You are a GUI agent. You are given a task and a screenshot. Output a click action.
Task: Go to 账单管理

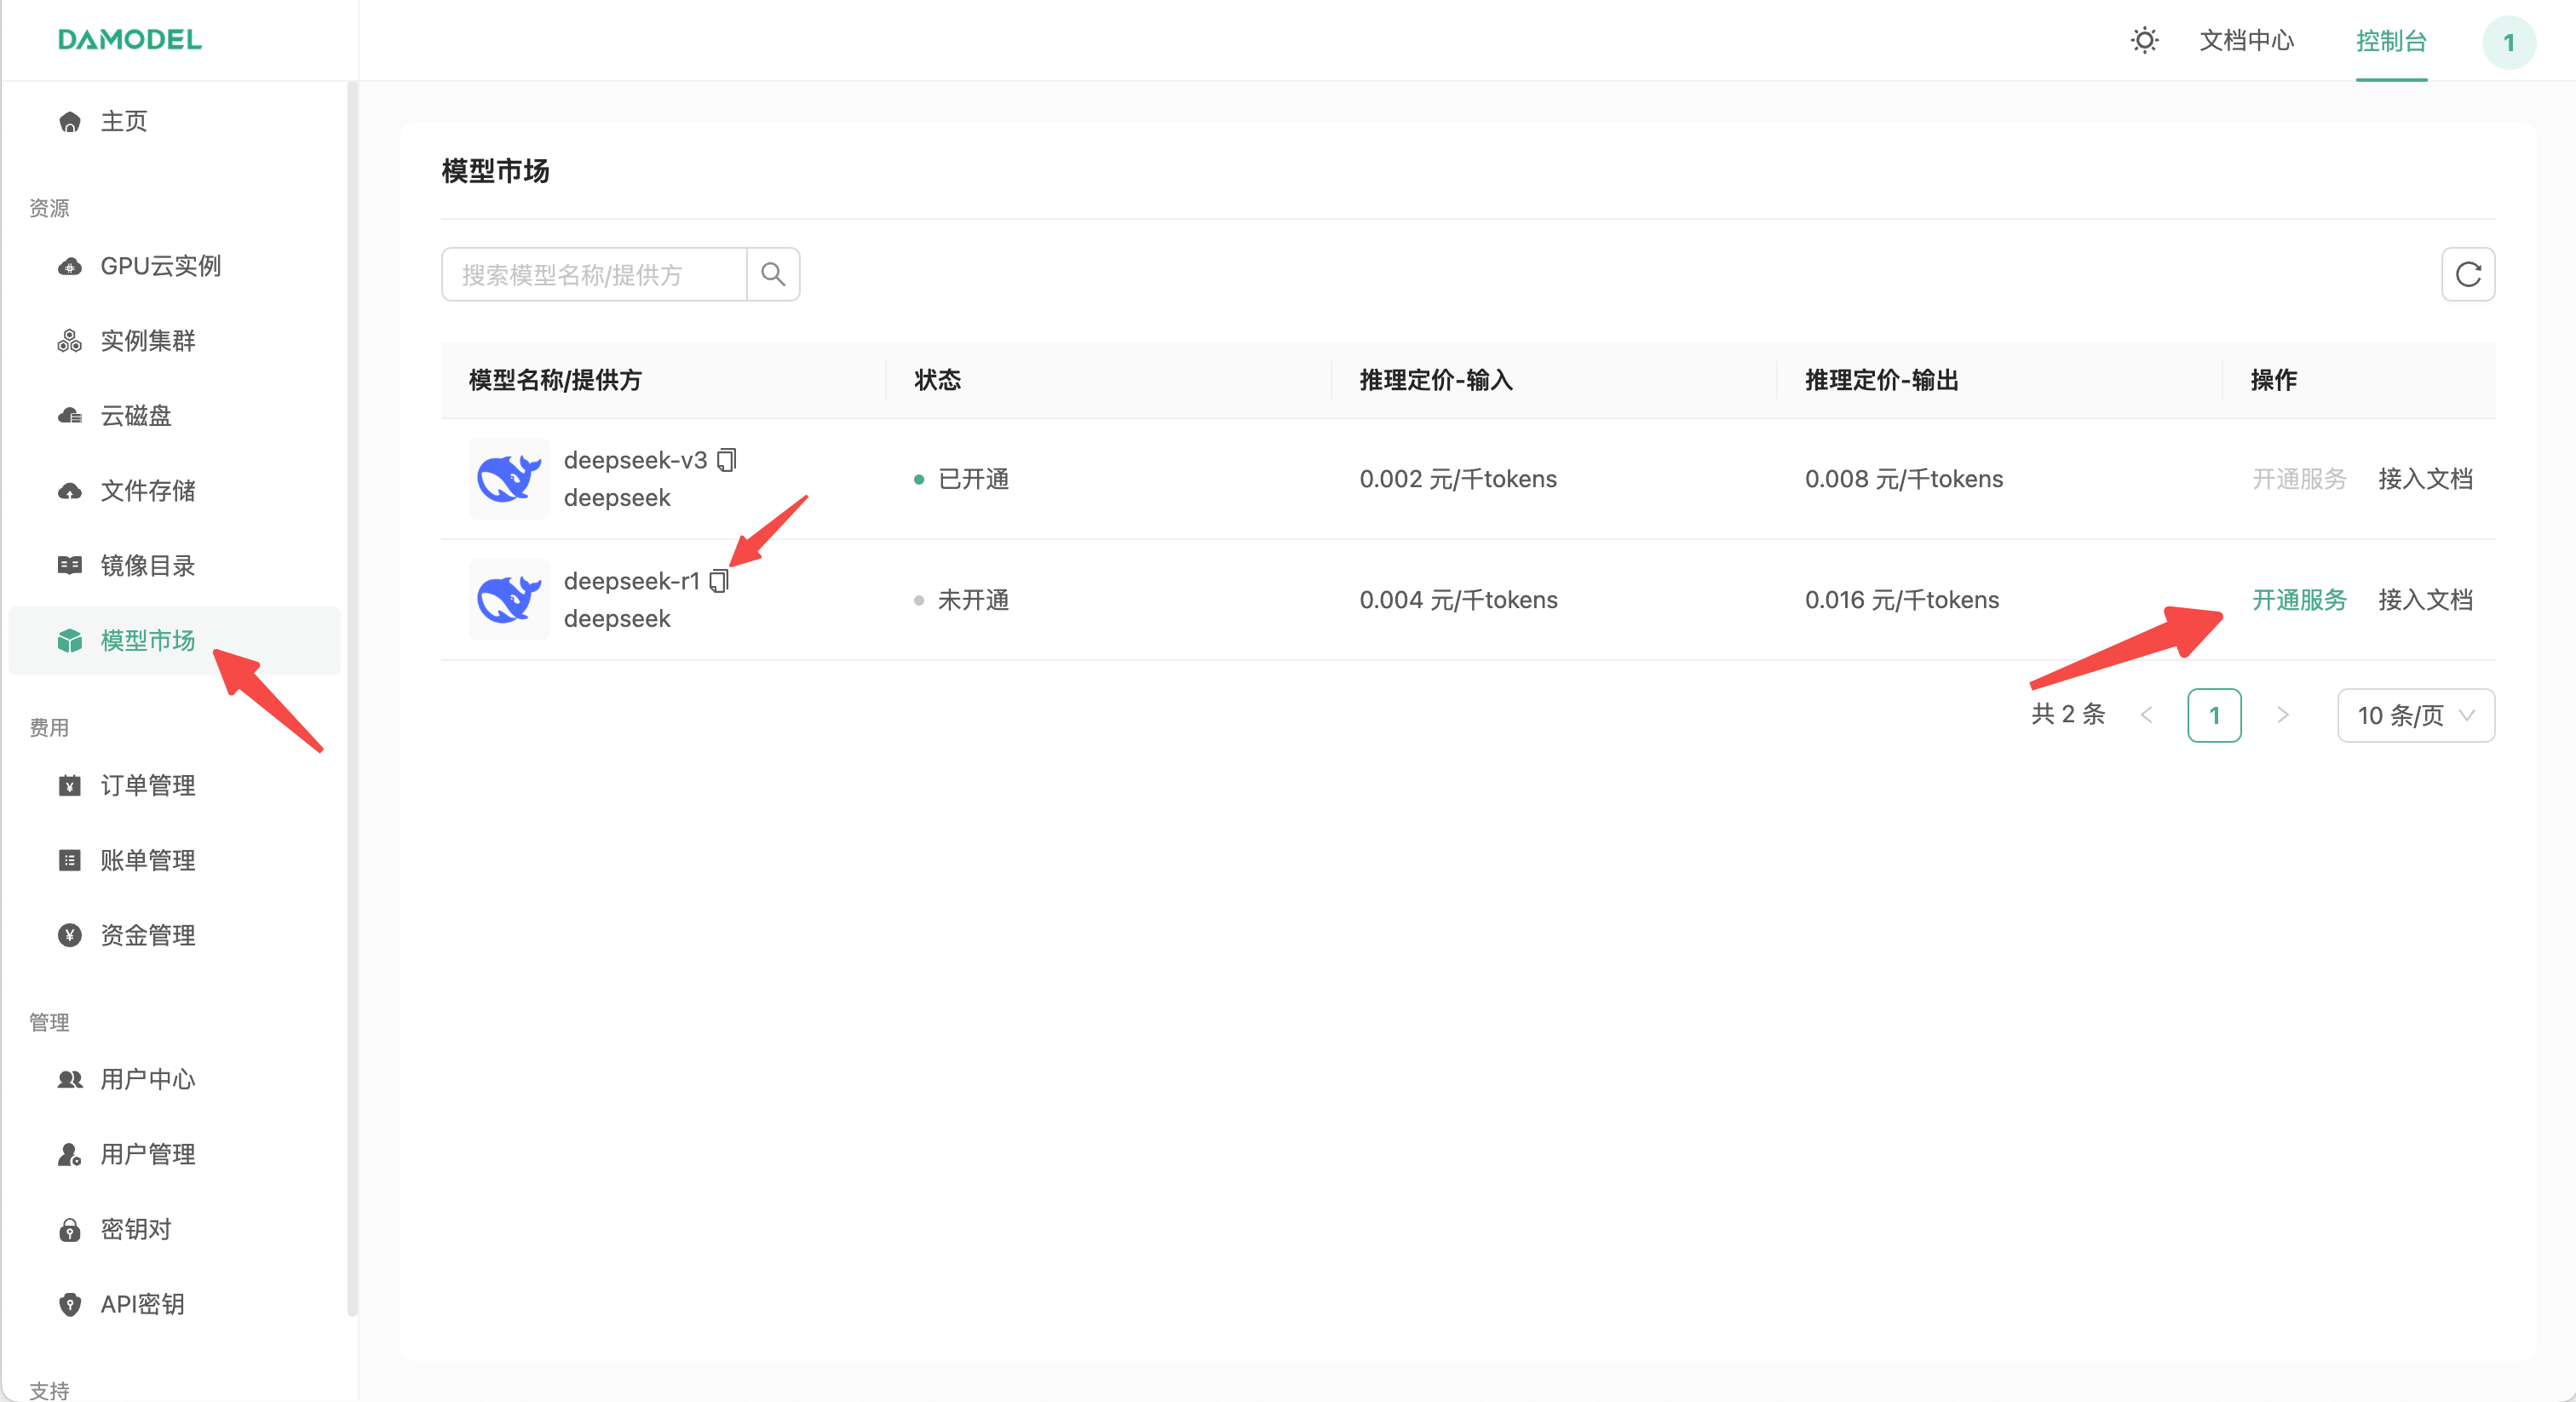coord(148,861)
